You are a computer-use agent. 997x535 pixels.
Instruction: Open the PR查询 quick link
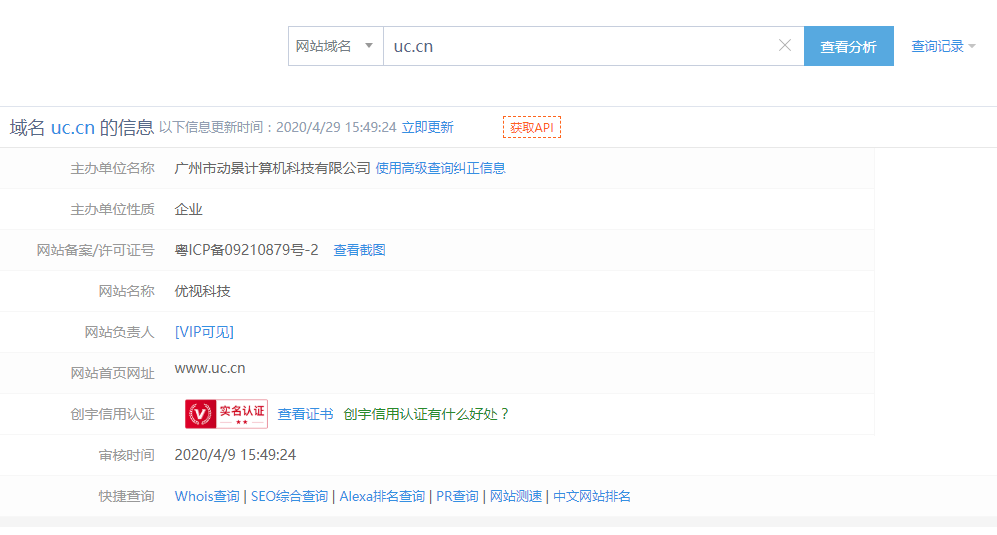point(457,496)
